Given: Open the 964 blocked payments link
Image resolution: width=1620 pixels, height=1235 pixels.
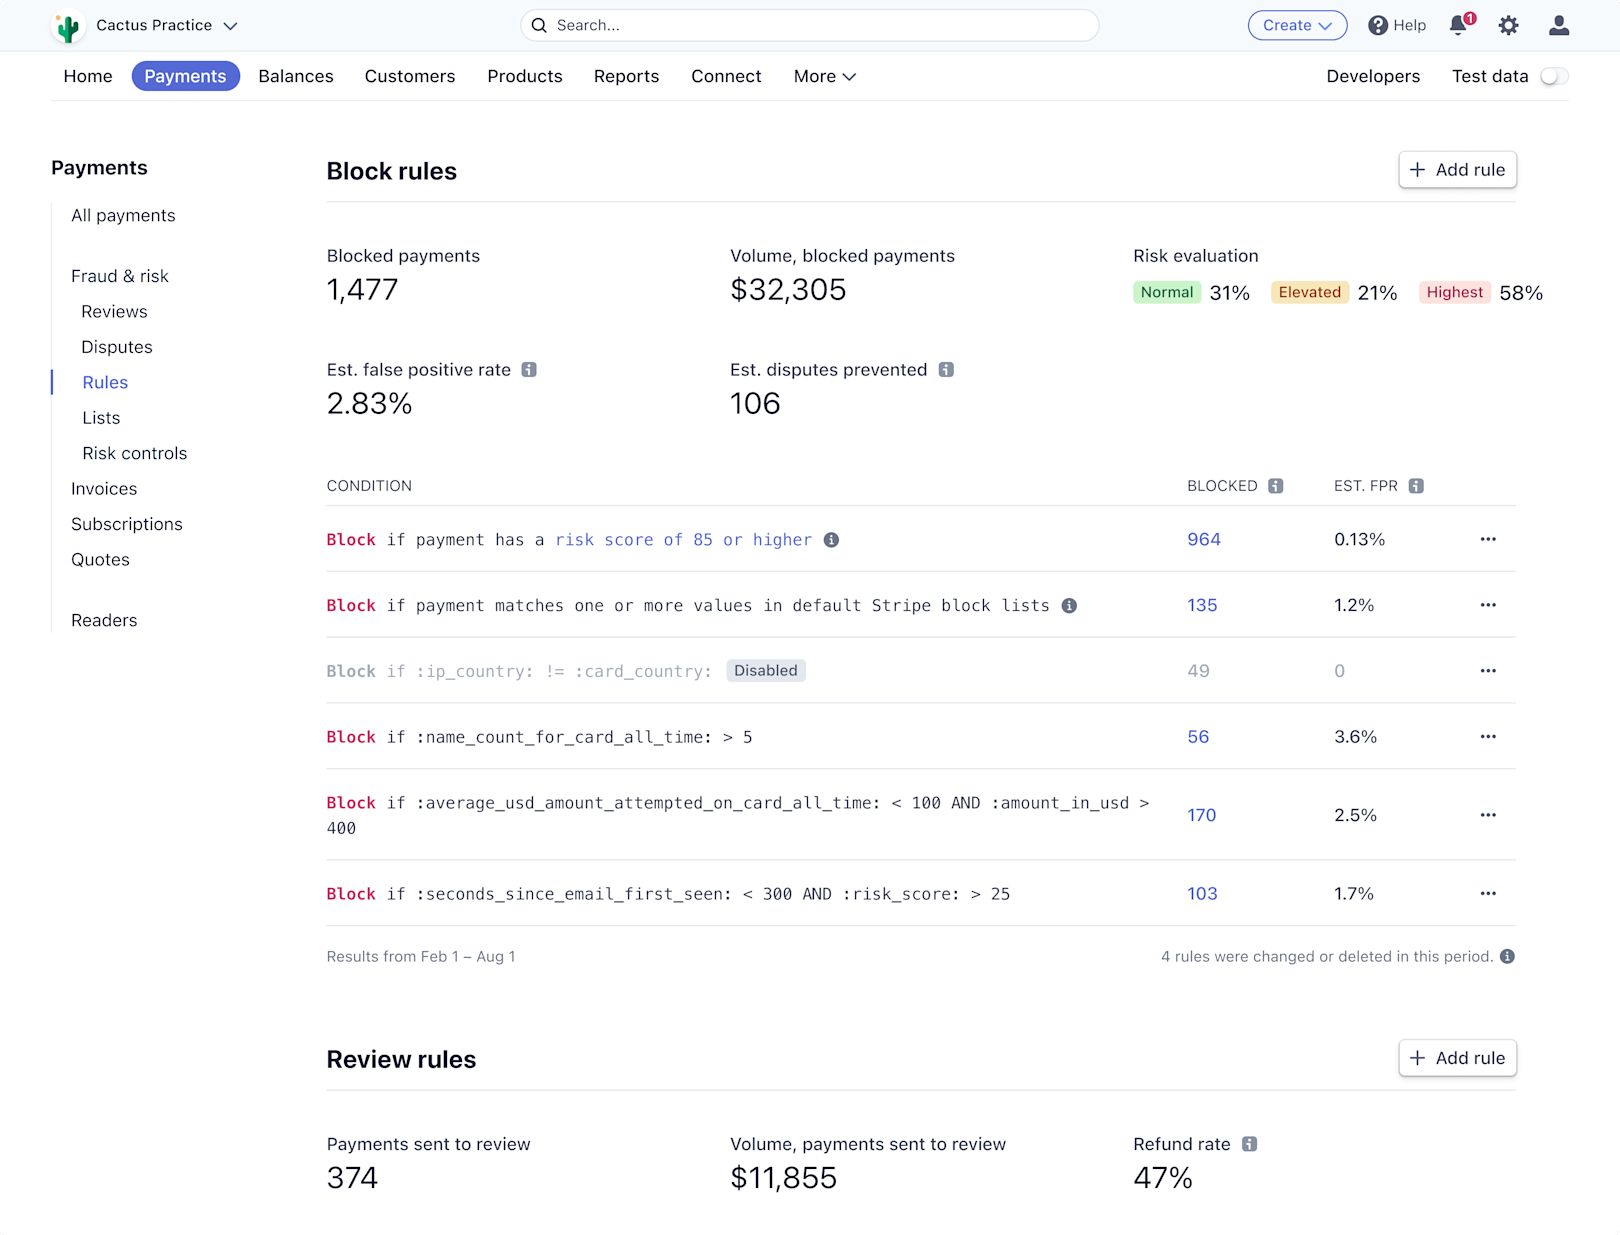Looking at the screenshot, I should click(x=1203, y=539).
